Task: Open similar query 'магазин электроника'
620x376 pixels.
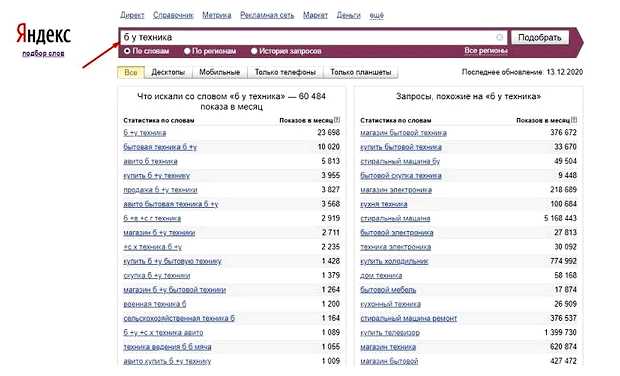Action: pyautogui.click(x=396, y=190)
